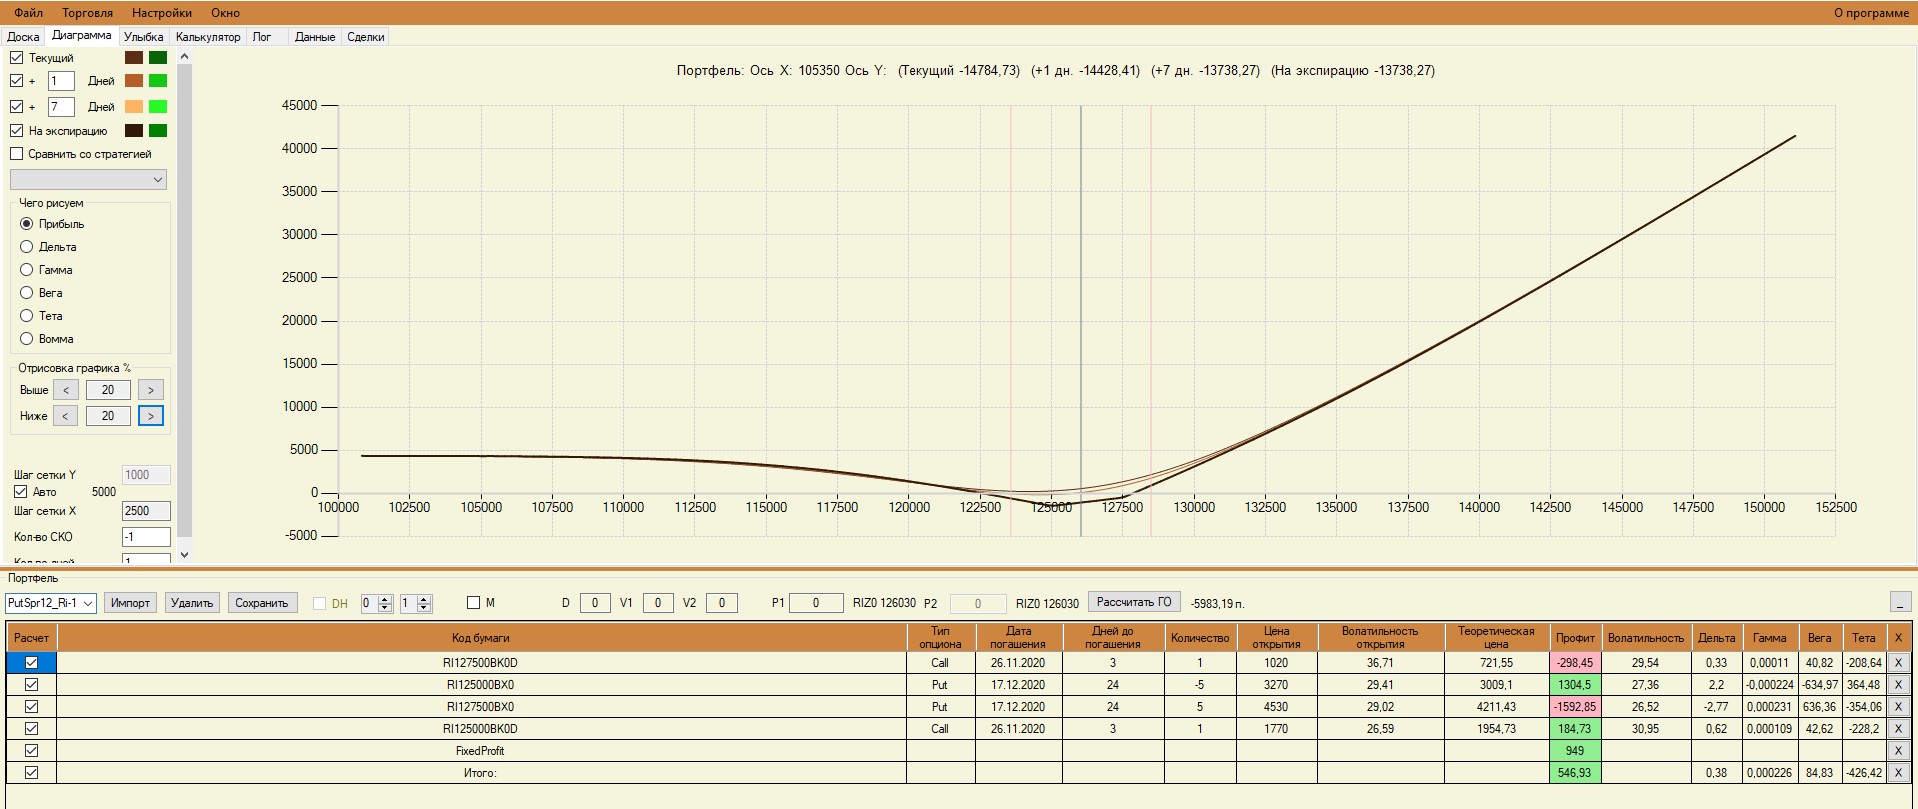This screenshot has width=1918, height=809.
Task: Open the Настройки menu
Action: 162,13
